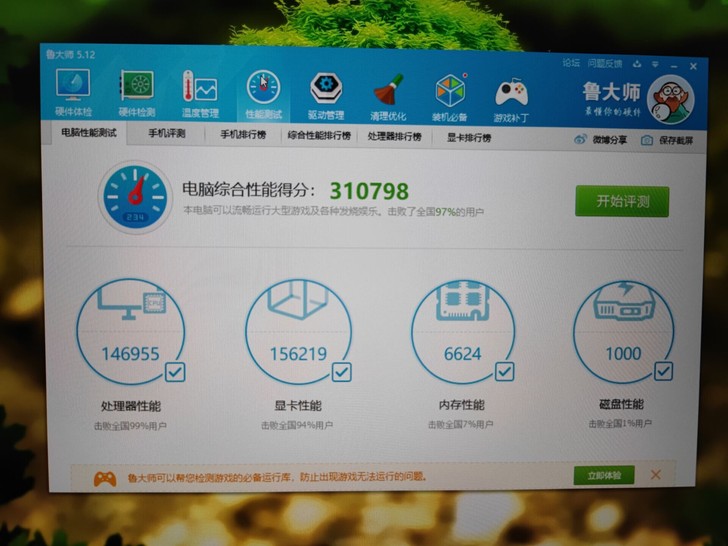Click the 磁盘性能 label

pos(621,404)
